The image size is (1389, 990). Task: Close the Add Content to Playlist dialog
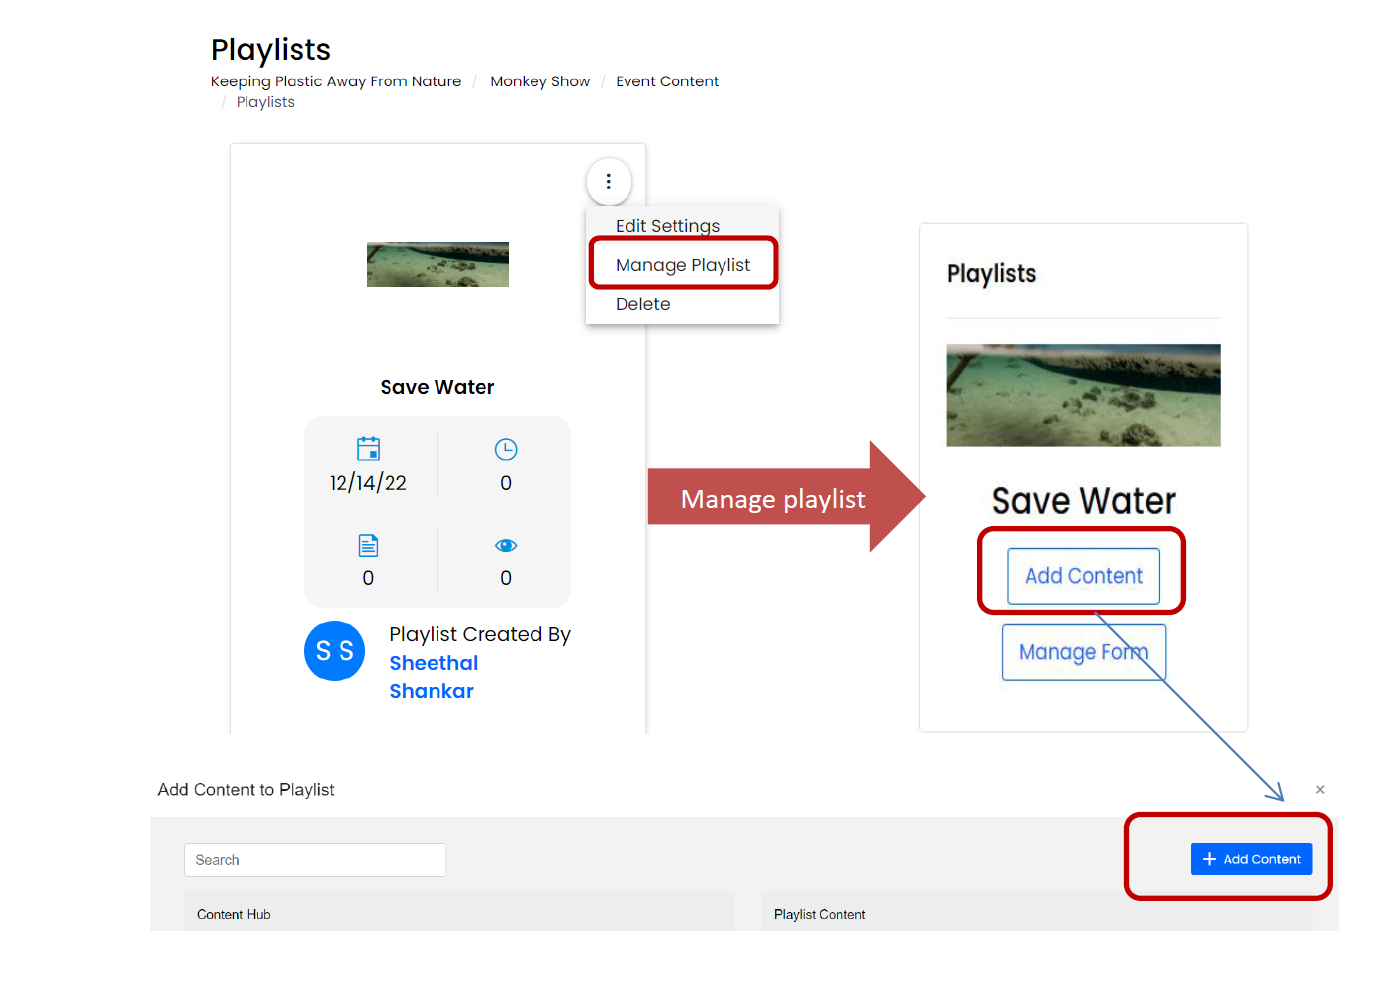point(1320,790)
